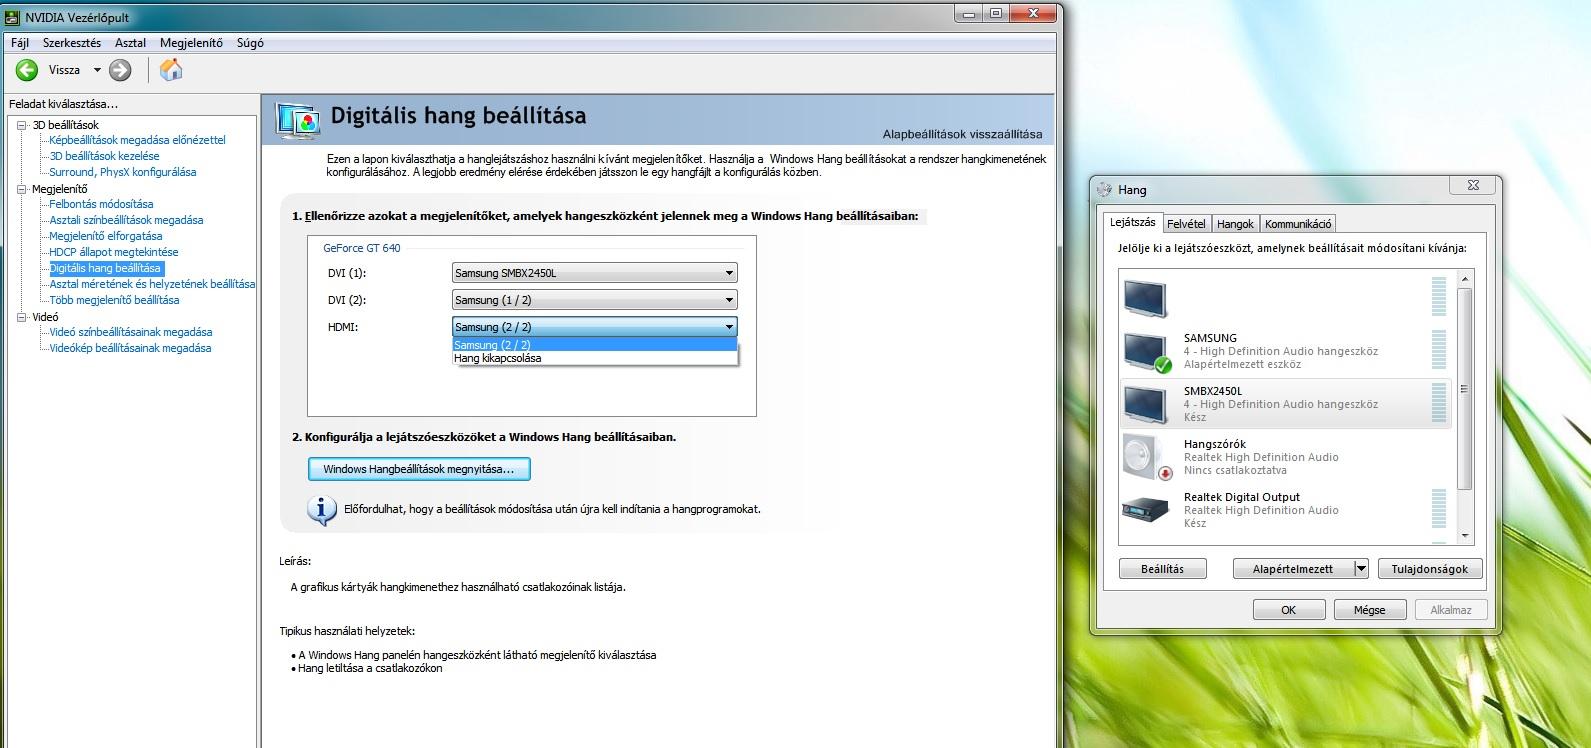The width and height of the screenshot is (1591, 748).
Task: Click the Realtek Digital Output device icon
Action: tap(1146, 510)
